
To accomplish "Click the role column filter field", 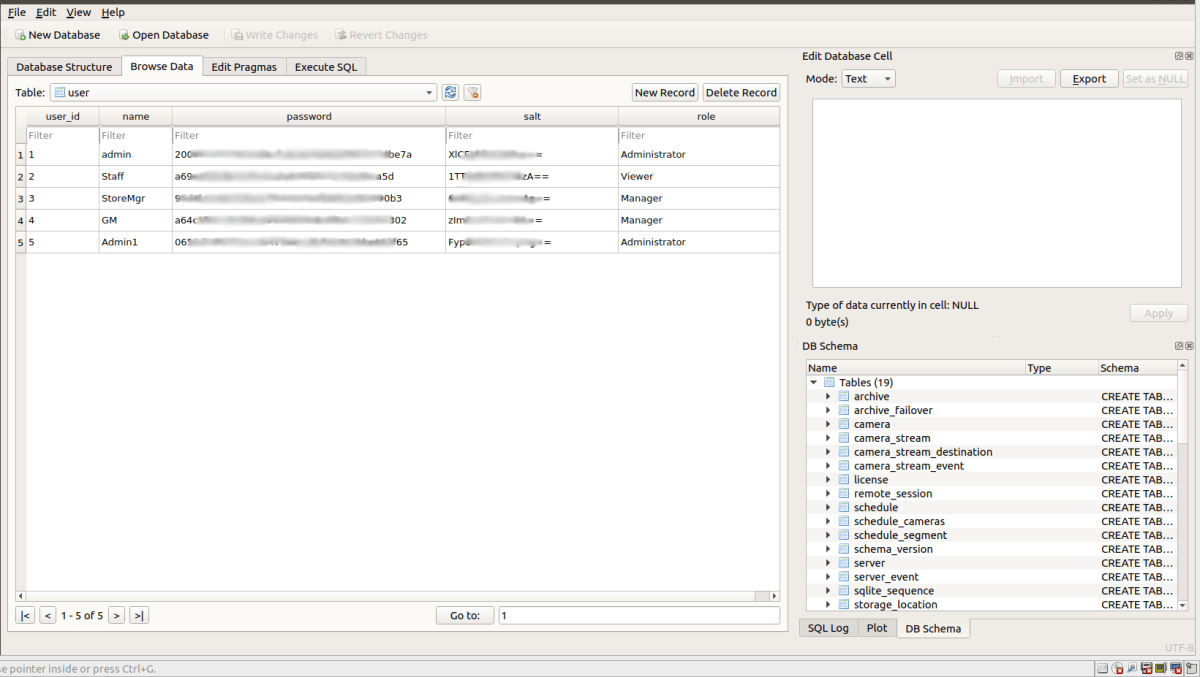I will click(x=698, y=135).
